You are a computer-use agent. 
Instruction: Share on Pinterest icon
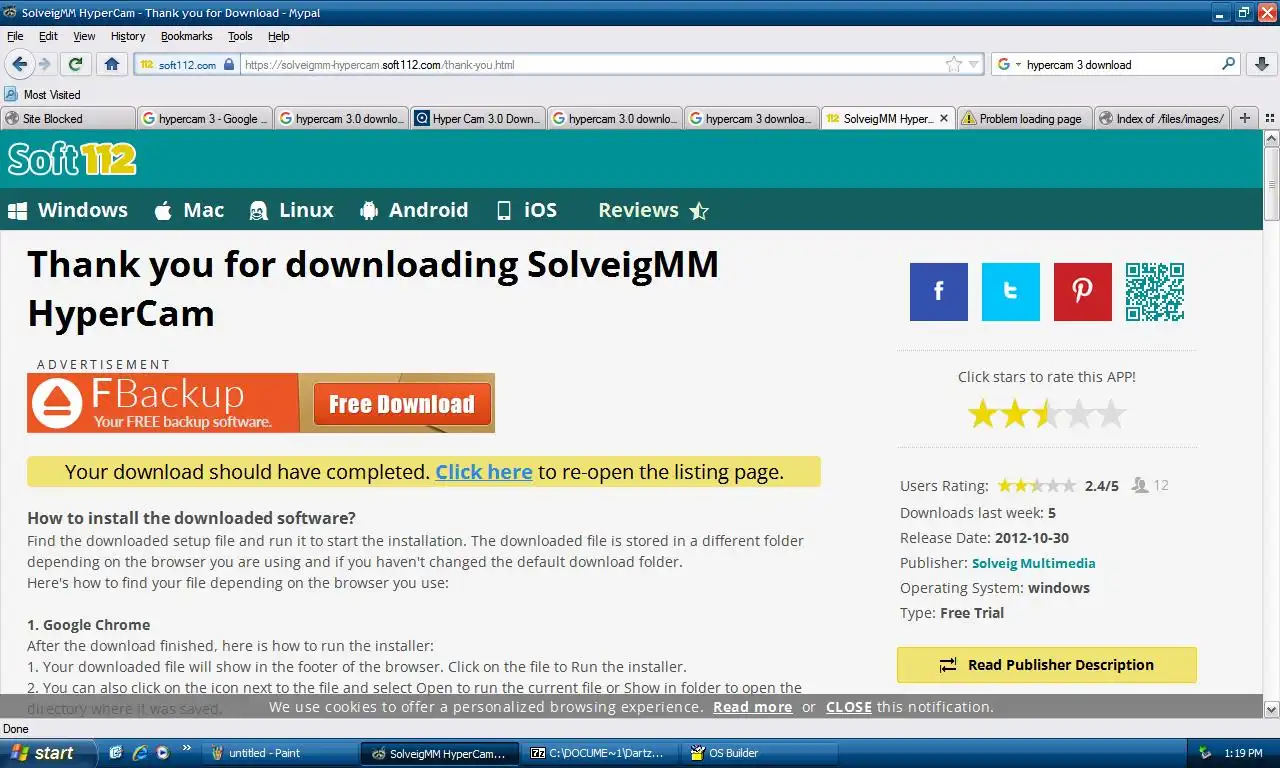(x=1083, y=292)
